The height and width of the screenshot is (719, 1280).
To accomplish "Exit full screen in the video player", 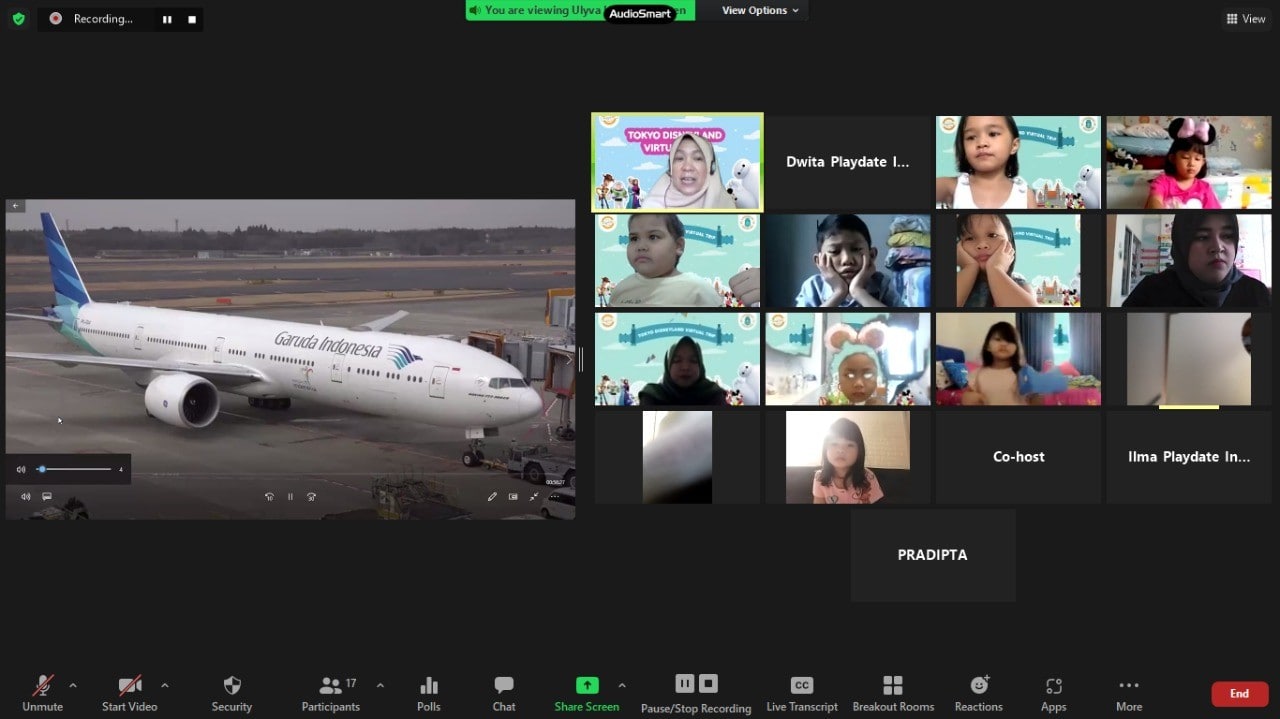I will (534, 496).
